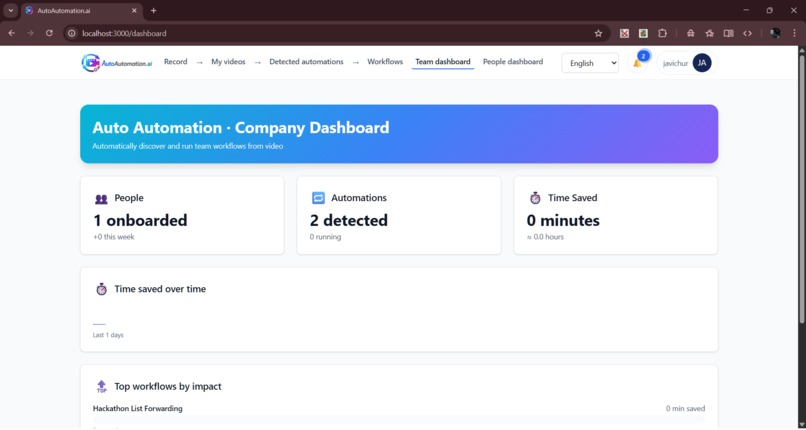Click the page vertical scrollbar
Screen dimensions: 806x430
pos(801,190)
